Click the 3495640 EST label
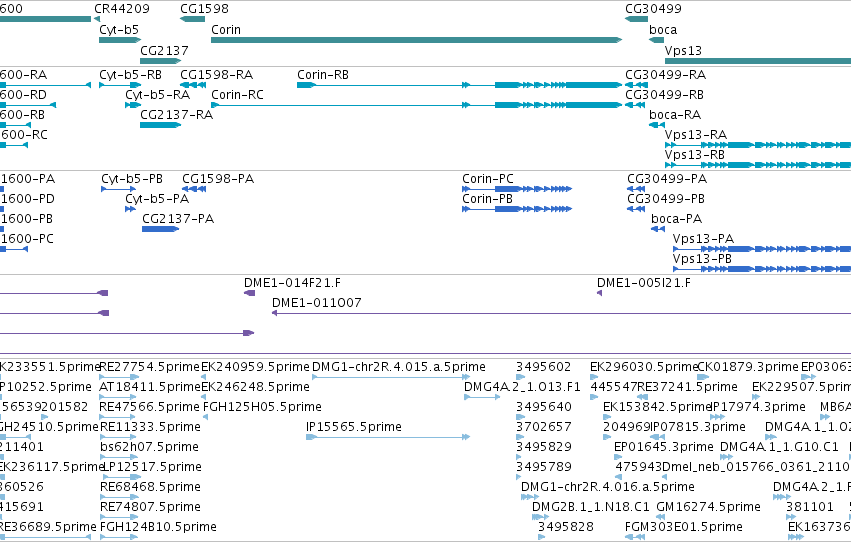This screenshot has width=851, height=542. click(x=544, y=407)
